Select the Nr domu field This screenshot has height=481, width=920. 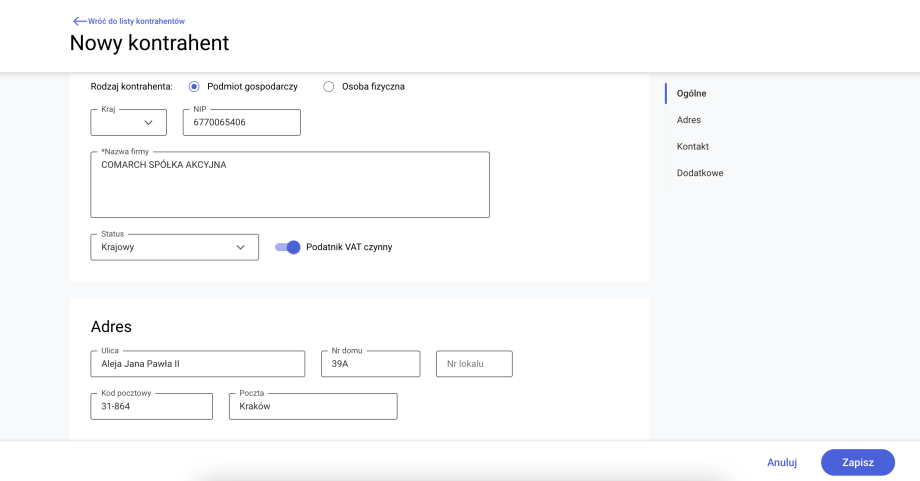[x=370, y=364]
